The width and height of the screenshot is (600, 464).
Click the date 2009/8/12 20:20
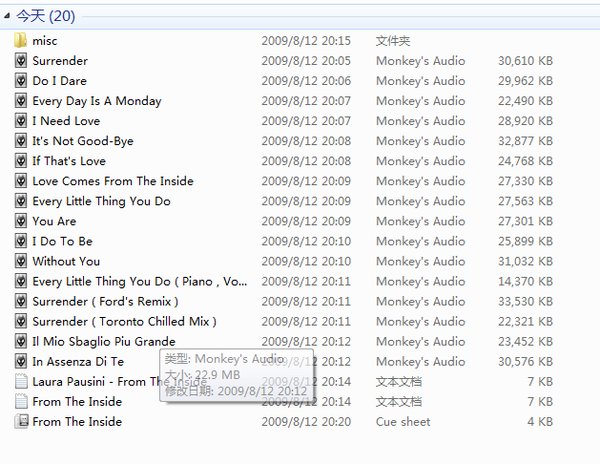[x=306, y=422]
